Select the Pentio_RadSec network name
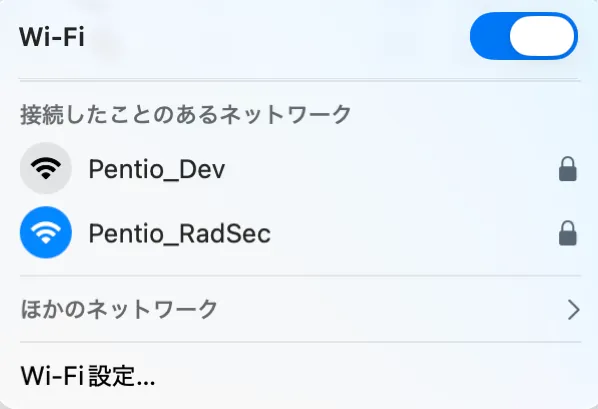 (180, 233)
